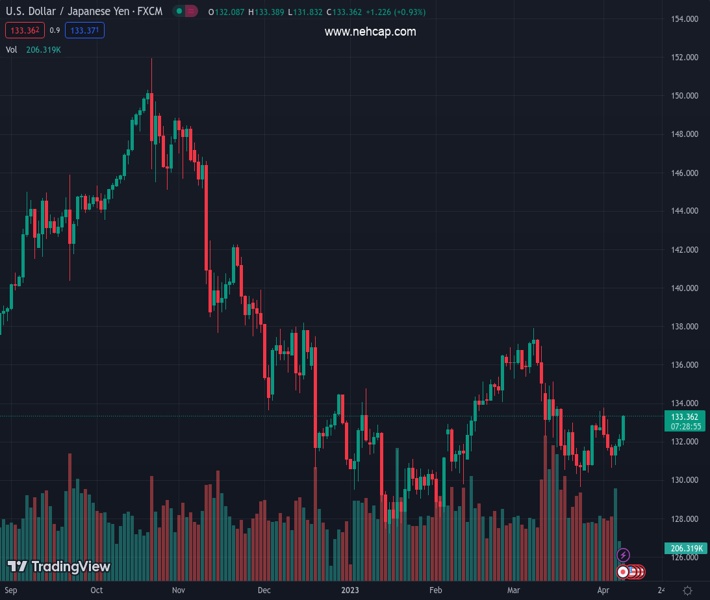The height and width of the screenshot is (600, 710).
Task: Click the 0.9 spread value between prices
Action: point(55,30)
